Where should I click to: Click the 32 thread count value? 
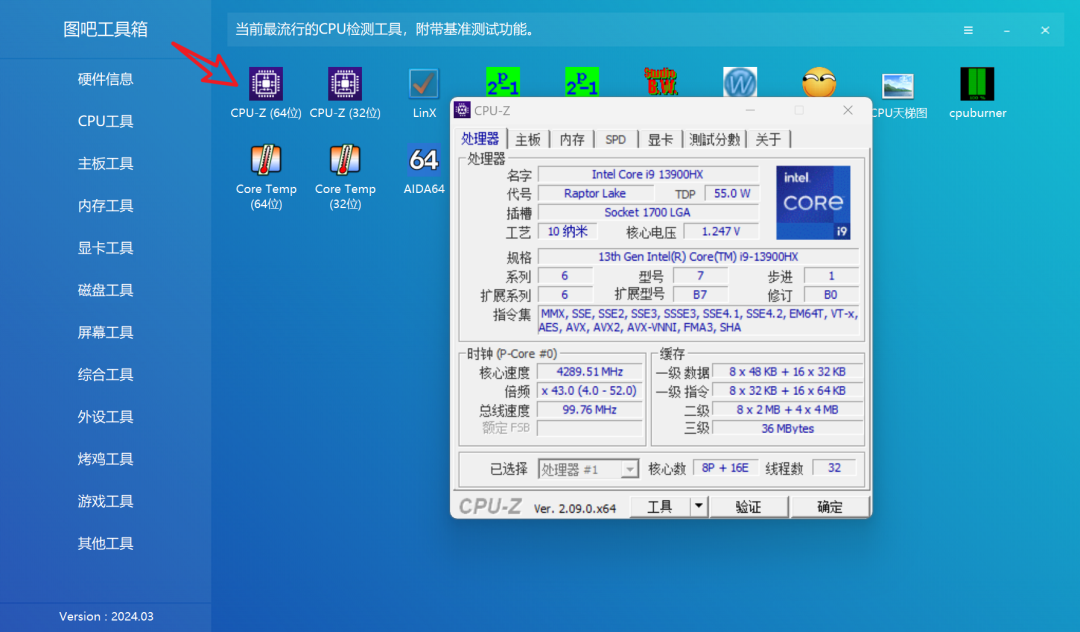point(834,468)
